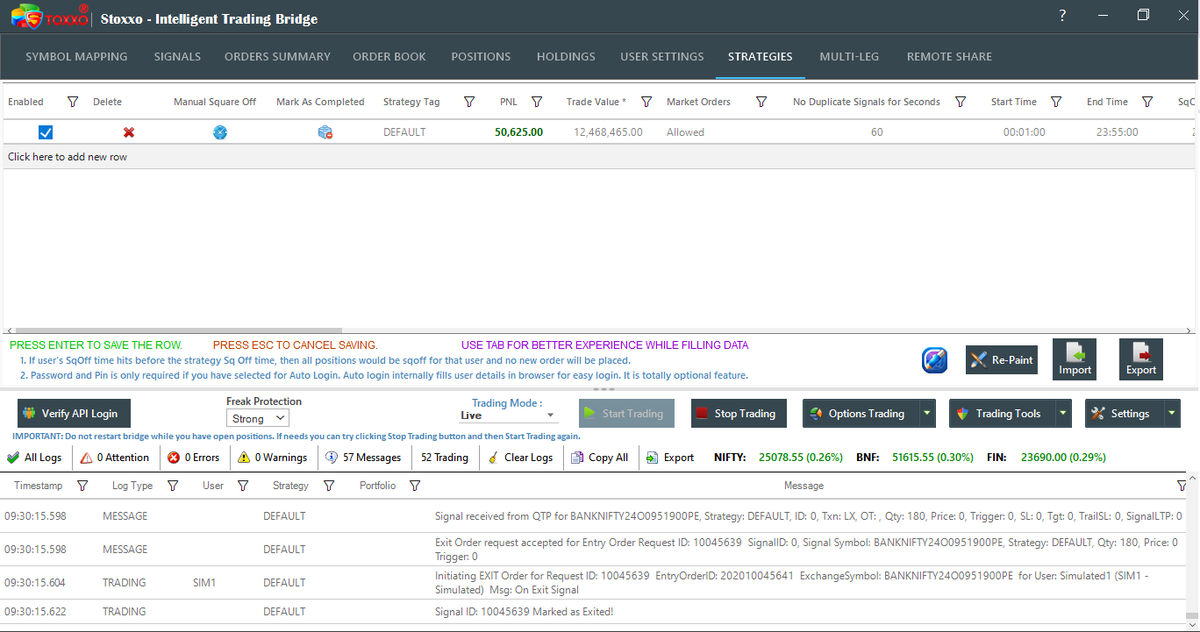Click Clear Logs button
This screenshot has height=632, width=1200.
(x=520, y=457)
